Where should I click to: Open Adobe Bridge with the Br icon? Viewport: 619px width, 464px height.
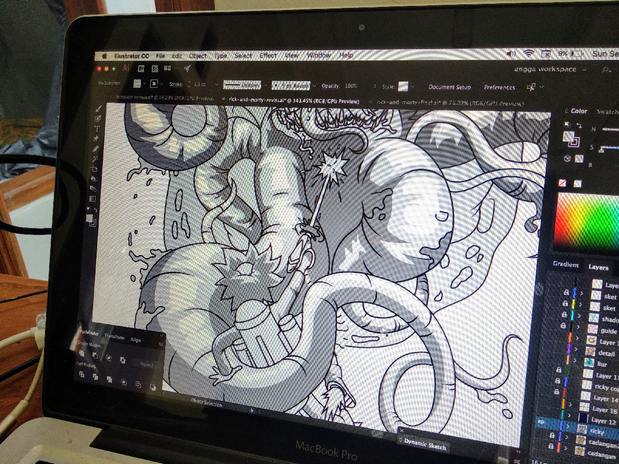tap(141, 69)
